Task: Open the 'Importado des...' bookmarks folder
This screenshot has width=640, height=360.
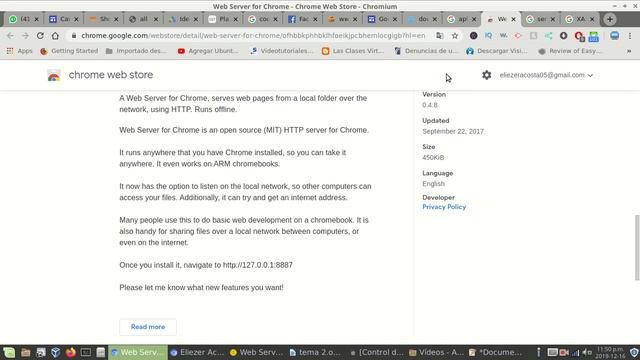Action: click(x=136, y=51)
